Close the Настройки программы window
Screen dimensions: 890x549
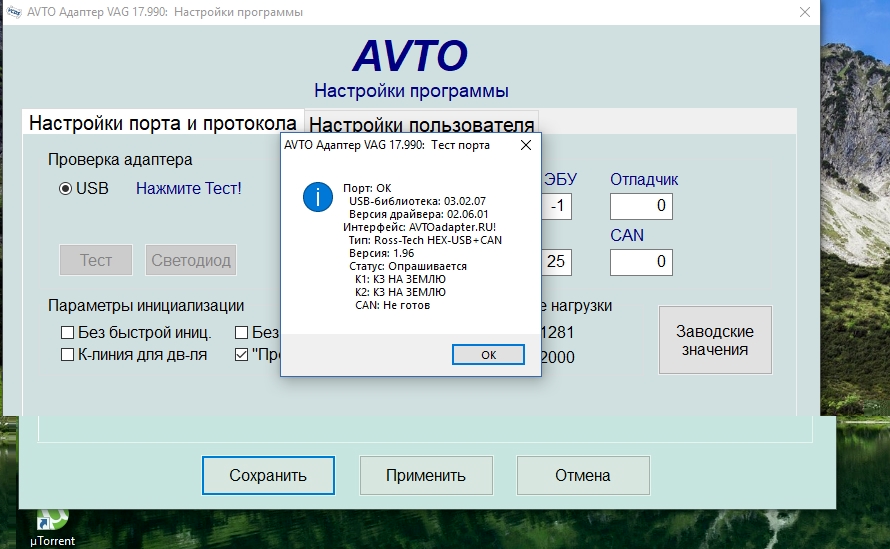click(805, 12)
